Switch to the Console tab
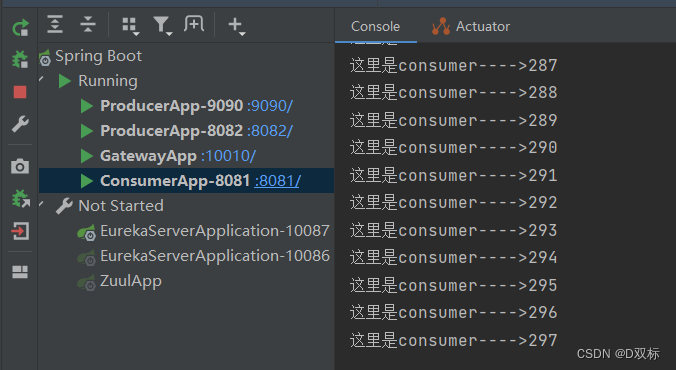Image resolution: width=676 pixels, height=370 pixels. (376, 26)
